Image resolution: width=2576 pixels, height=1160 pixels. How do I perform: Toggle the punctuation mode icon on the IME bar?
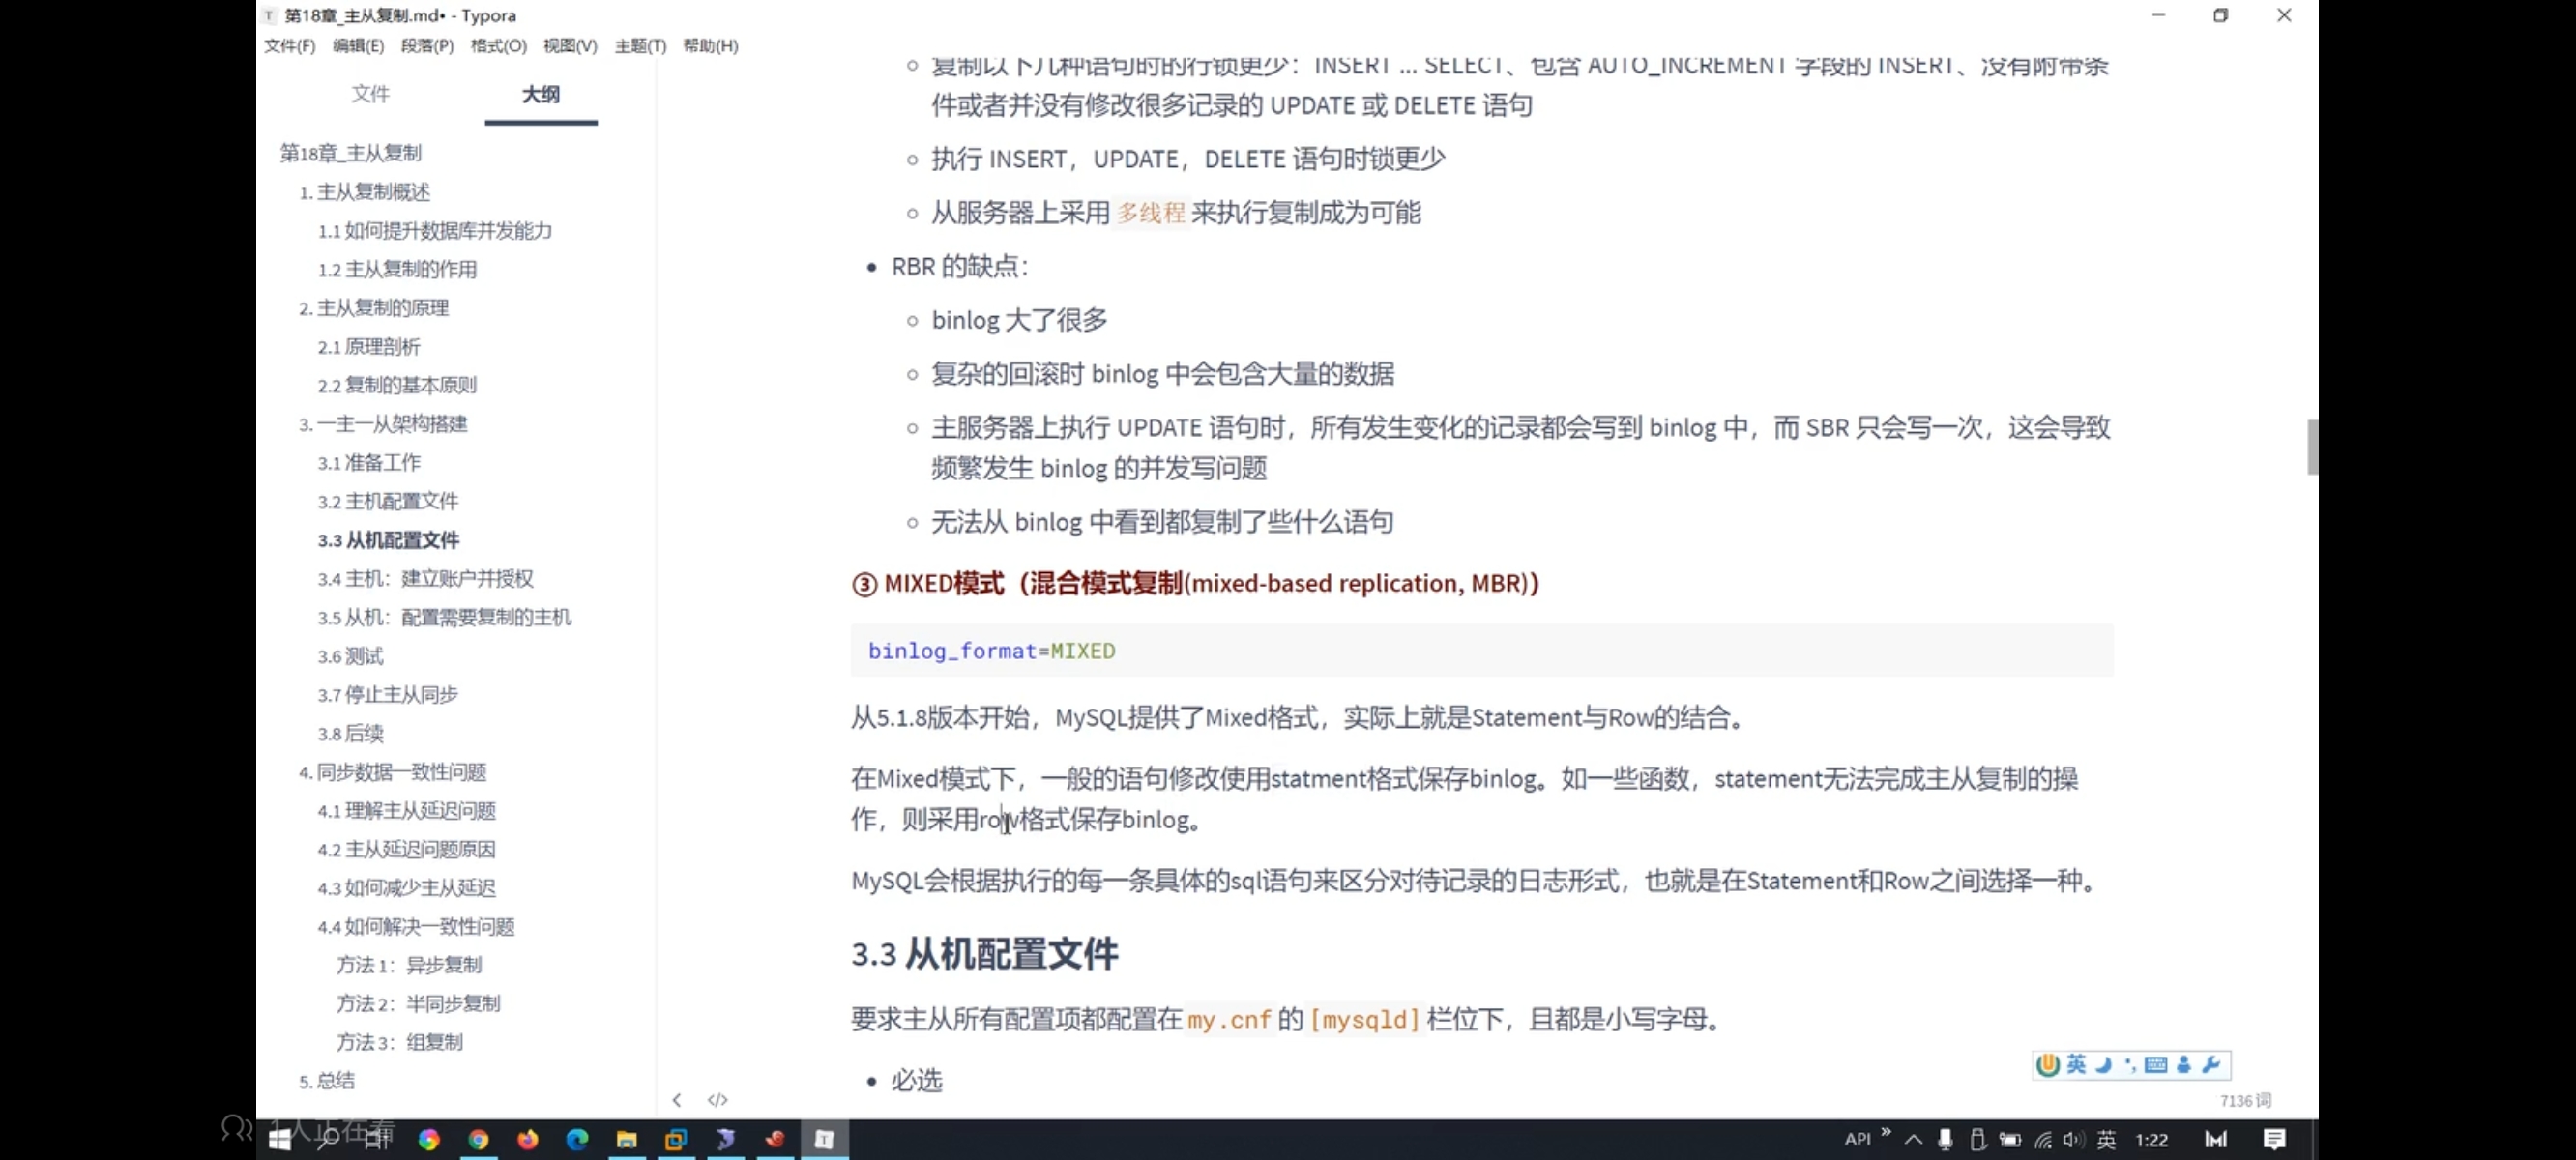coord(2129,1065)
